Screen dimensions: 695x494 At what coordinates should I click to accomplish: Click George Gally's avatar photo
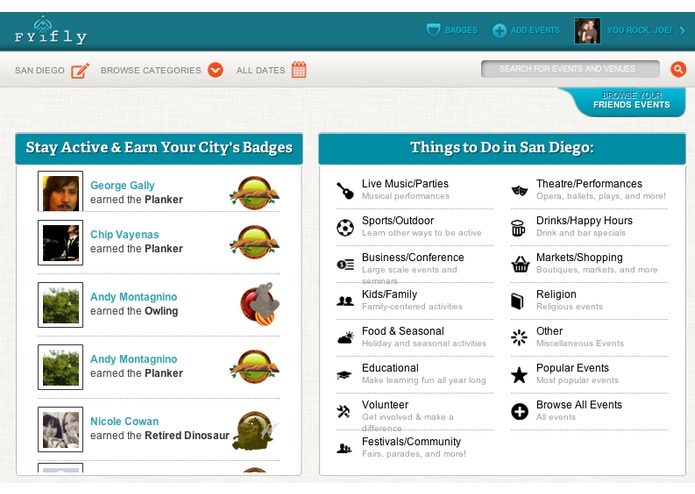(x=60, y=193)
